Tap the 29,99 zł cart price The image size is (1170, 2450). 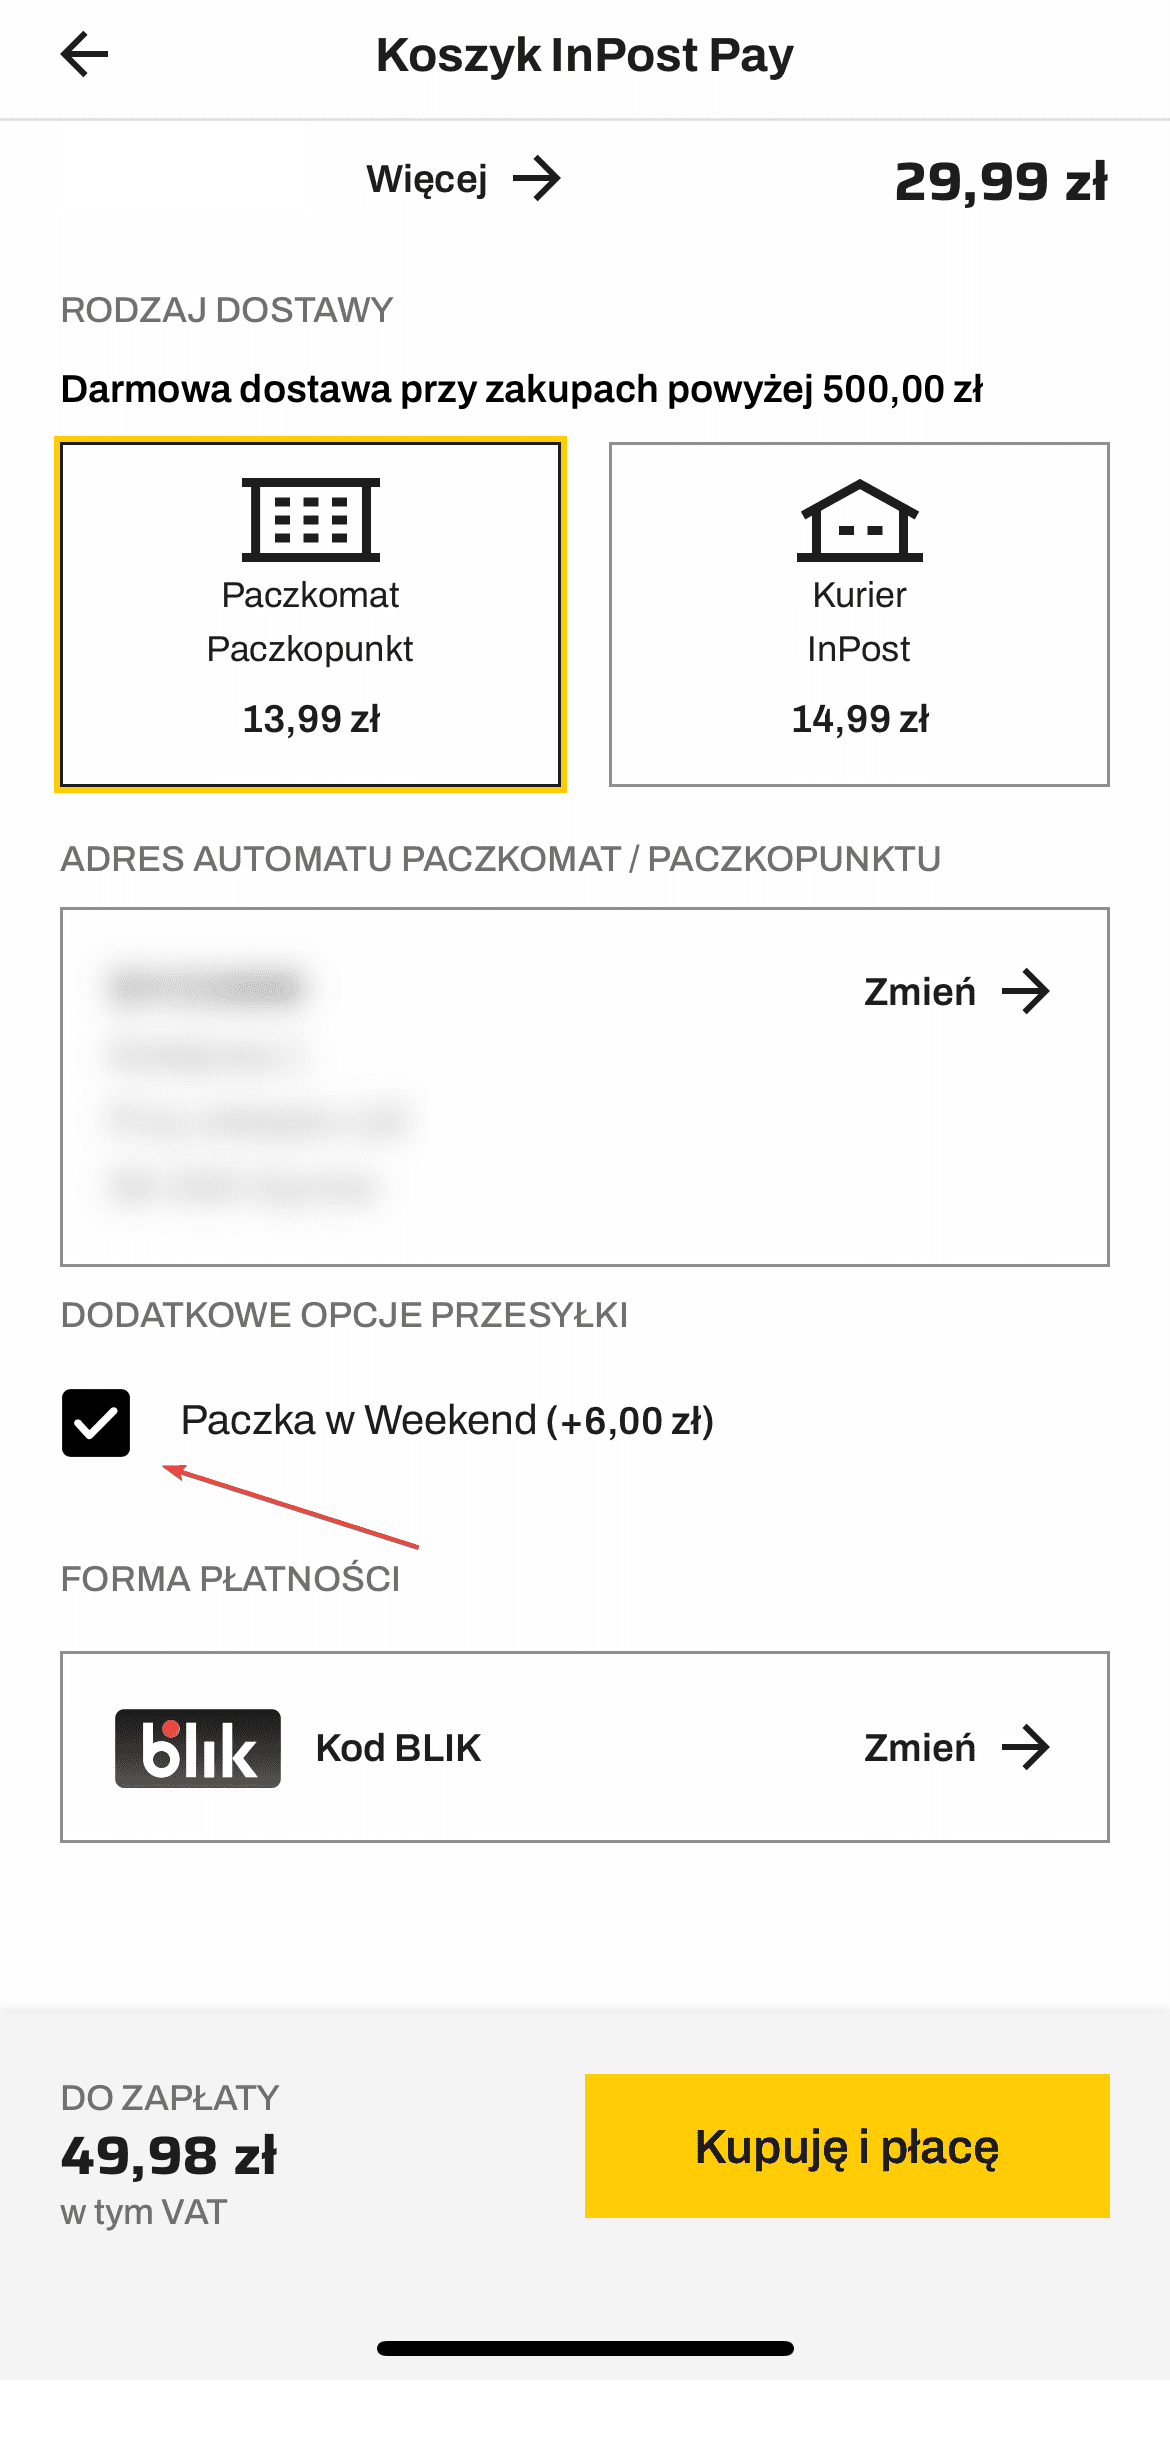[x=1000, y=182]
